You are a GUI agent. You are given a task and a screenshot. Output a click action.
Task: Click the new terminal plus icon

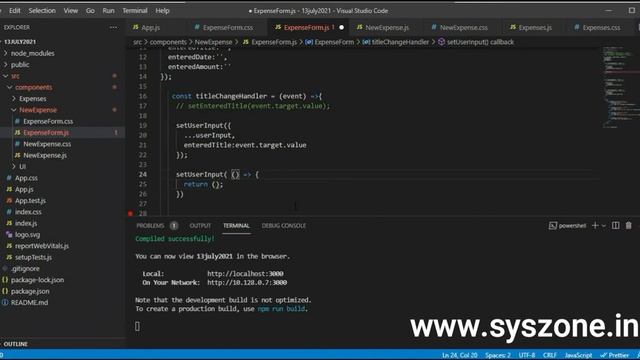[x=595, y=226]
